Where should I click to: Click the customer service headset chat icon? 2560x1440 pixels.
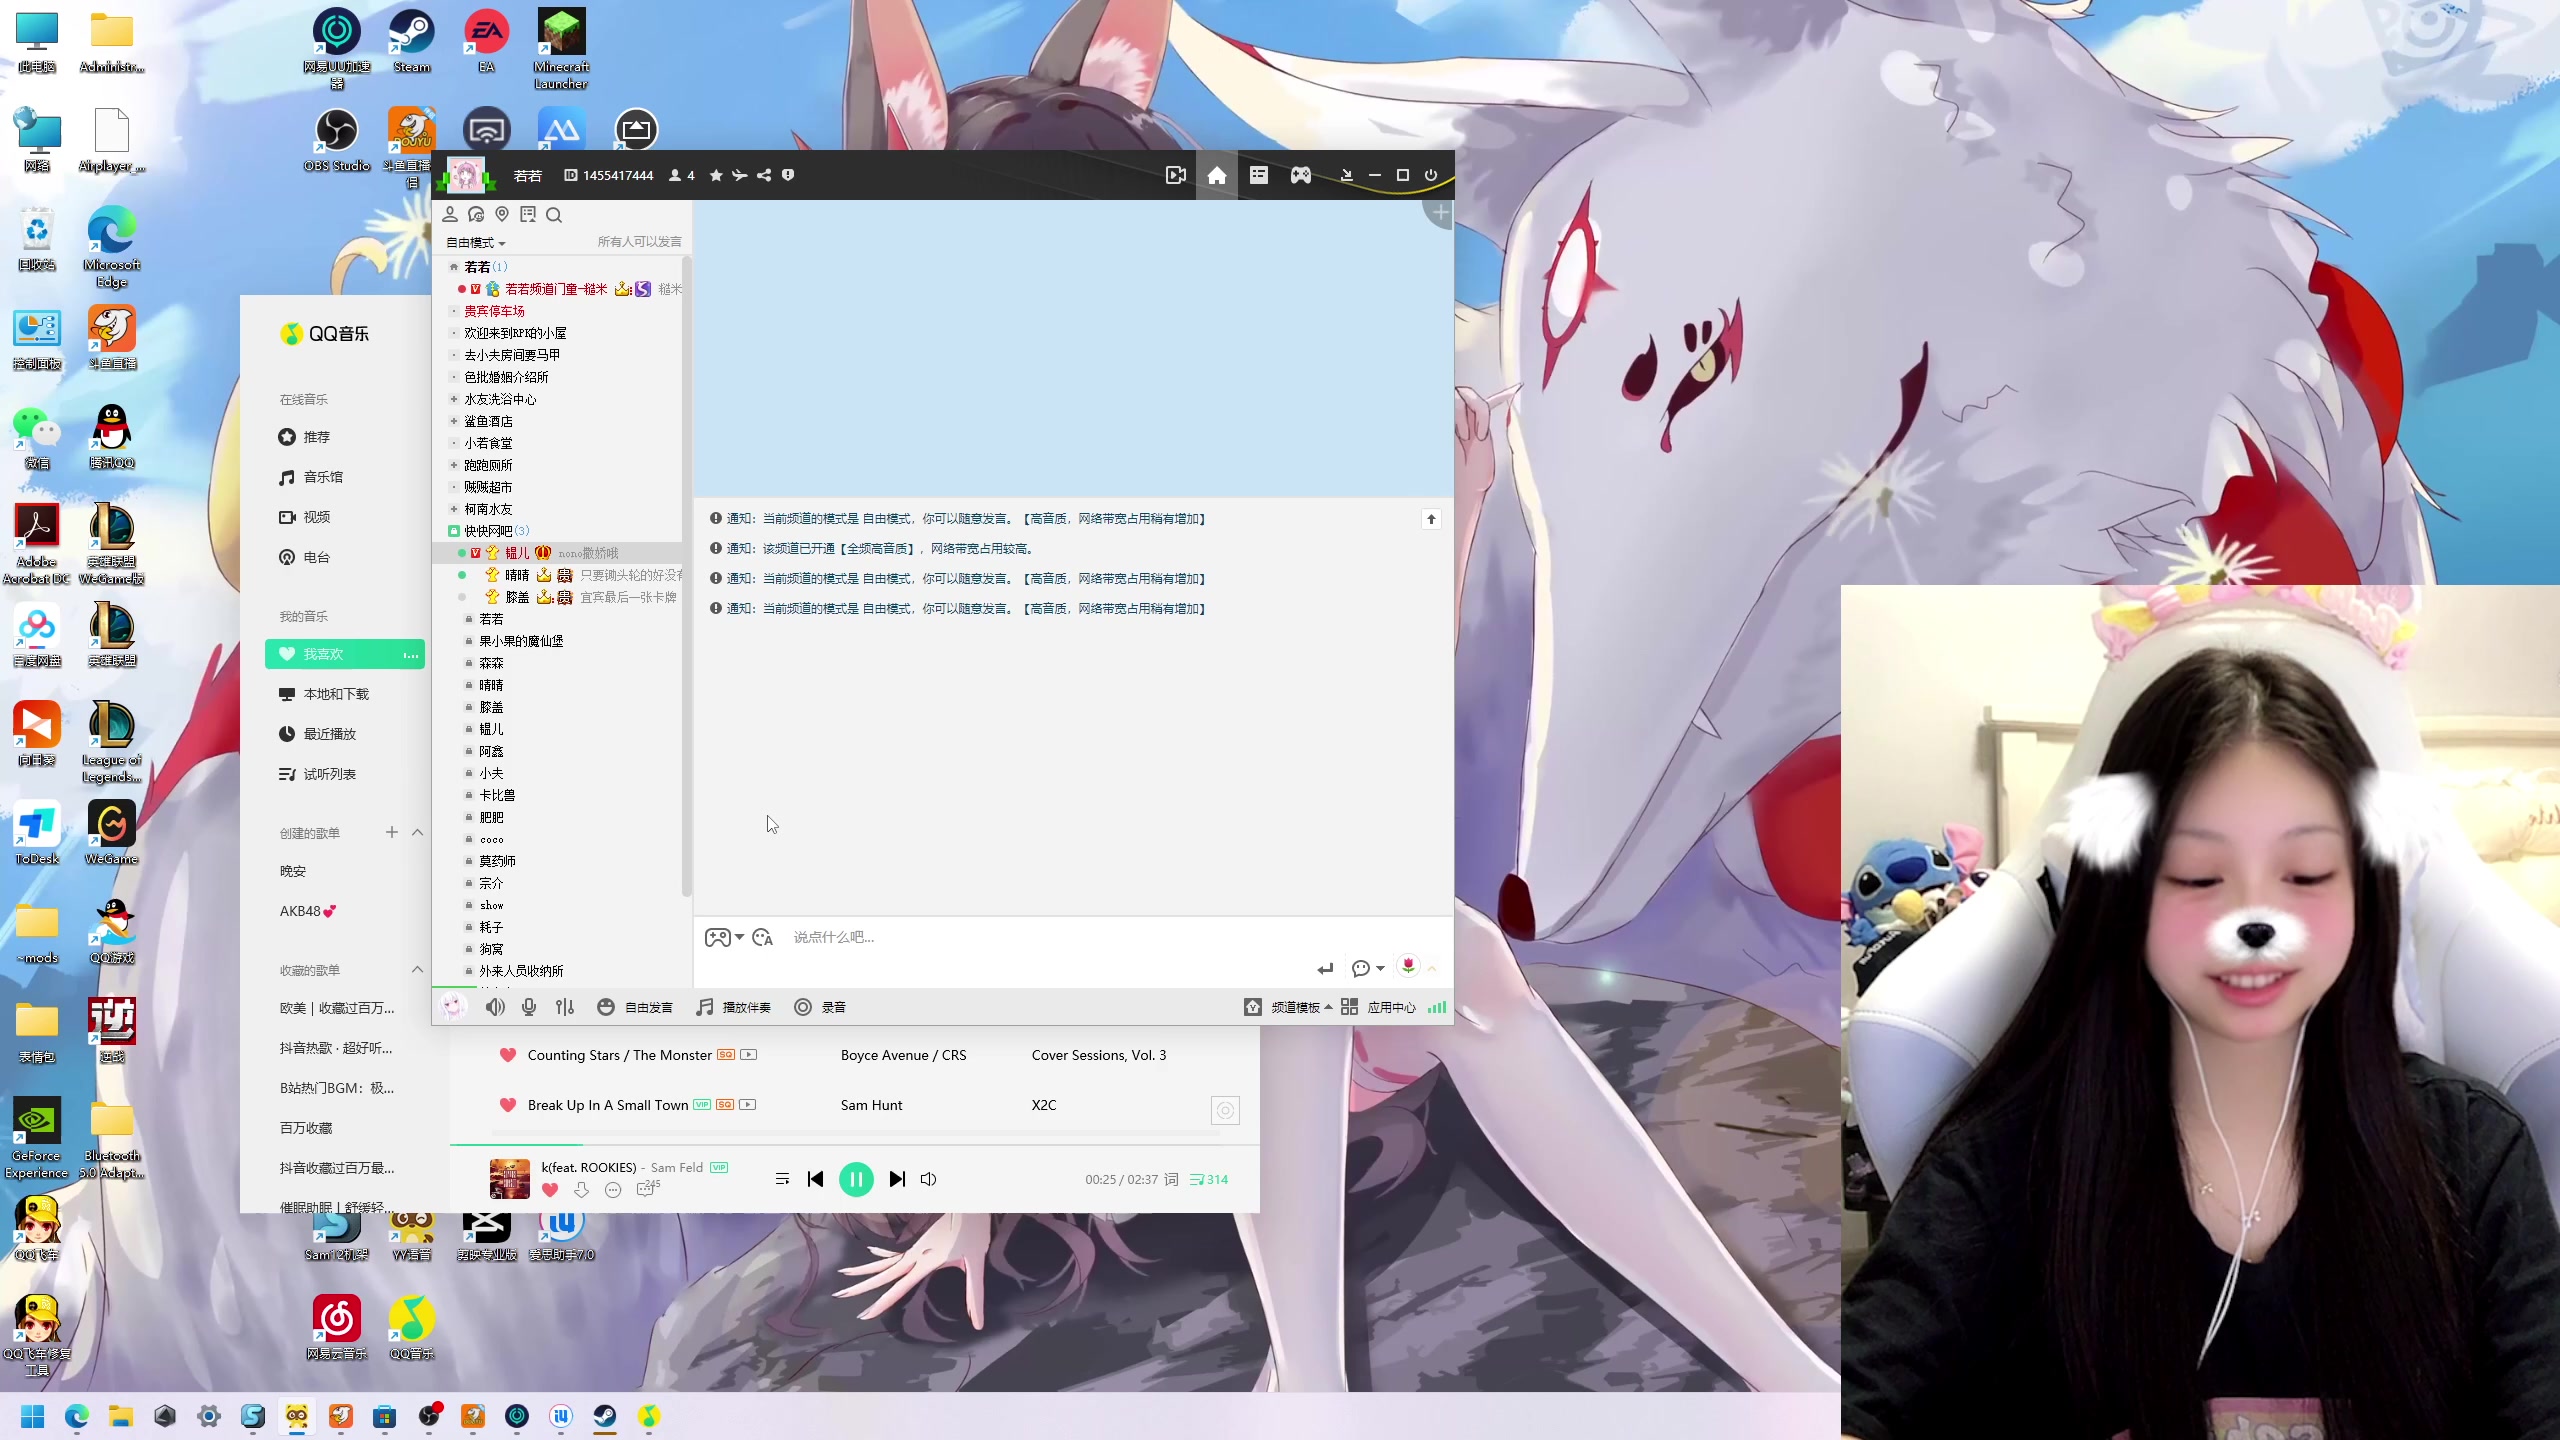pos(476,214)
